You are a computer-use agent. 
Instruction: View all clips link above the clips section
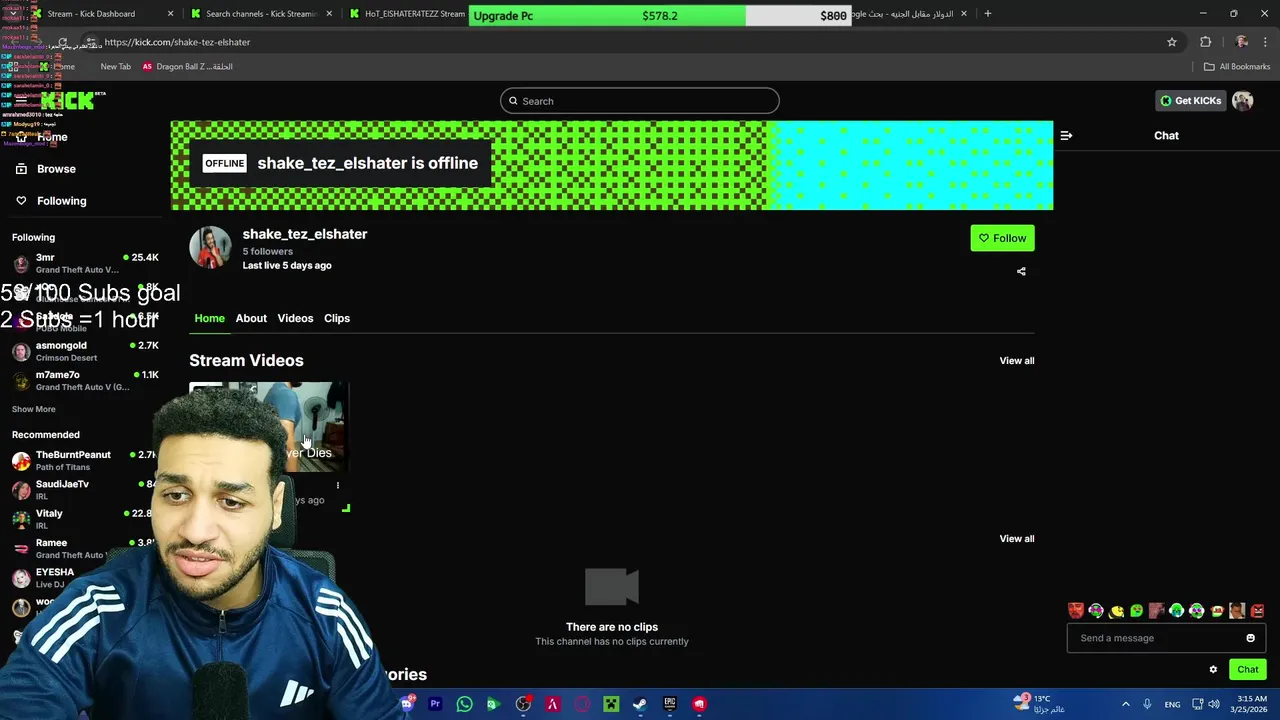pos(1017,539)
